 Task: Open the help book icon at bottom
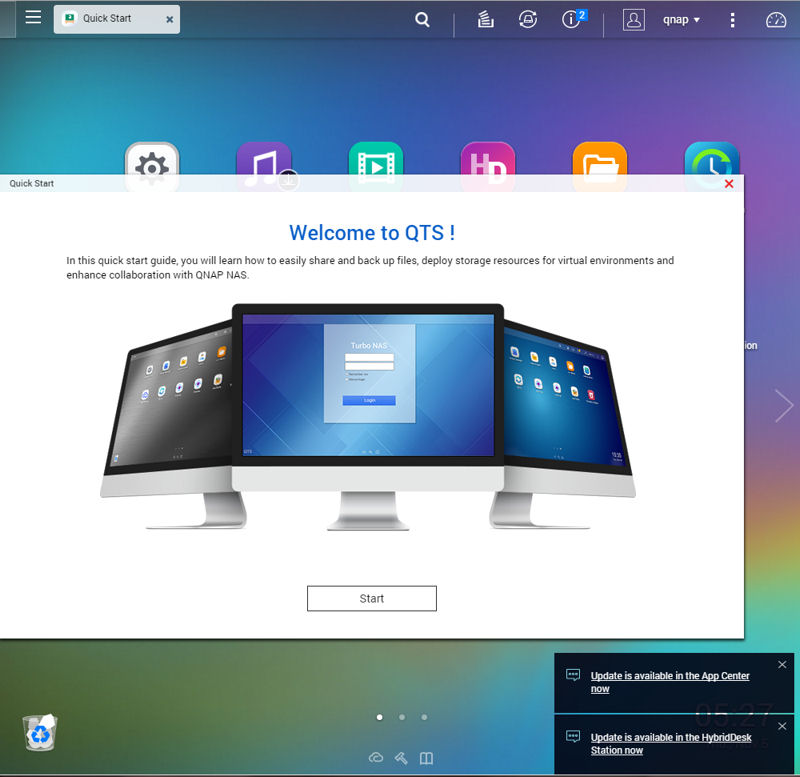coord(426,759)
